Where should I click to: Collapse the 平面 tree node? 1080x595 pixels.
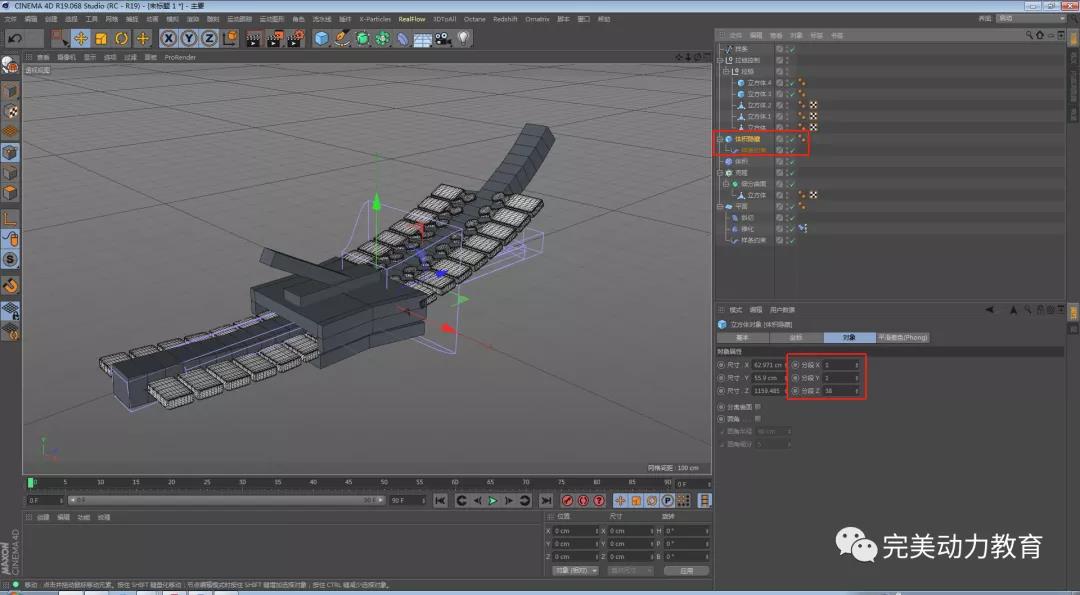720,207
